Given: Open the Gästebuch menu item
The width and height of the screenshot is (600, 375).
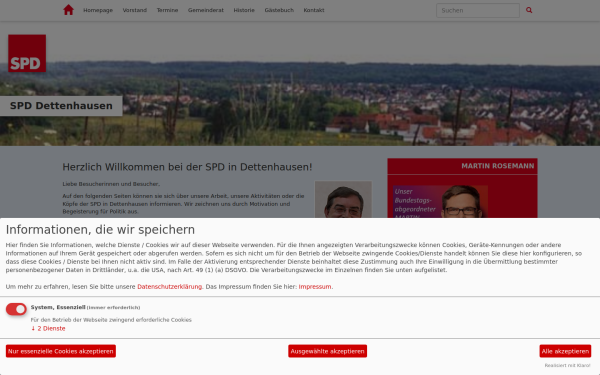Looking at the screenshot, I should [x=279, y=10].
